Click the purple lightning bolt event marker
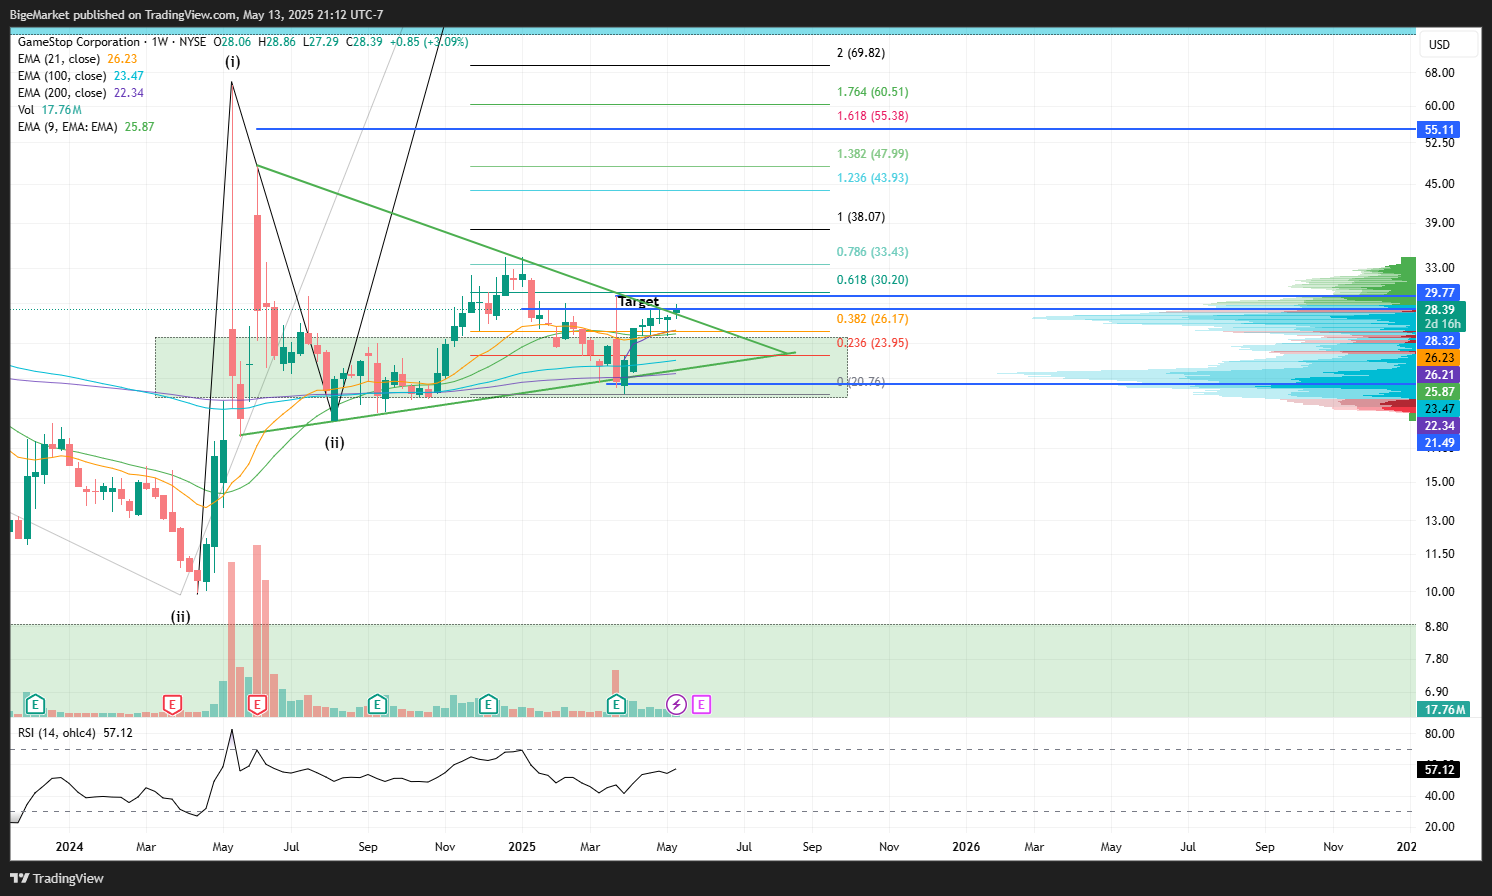 tap(676, 705)
